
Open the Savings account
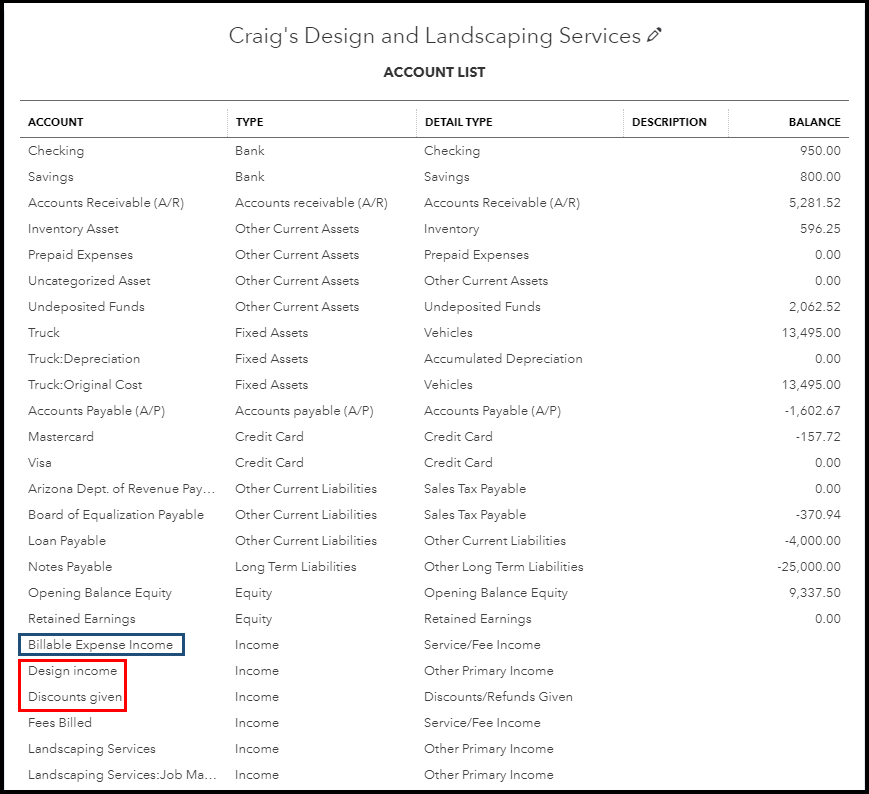pos(51,177)
